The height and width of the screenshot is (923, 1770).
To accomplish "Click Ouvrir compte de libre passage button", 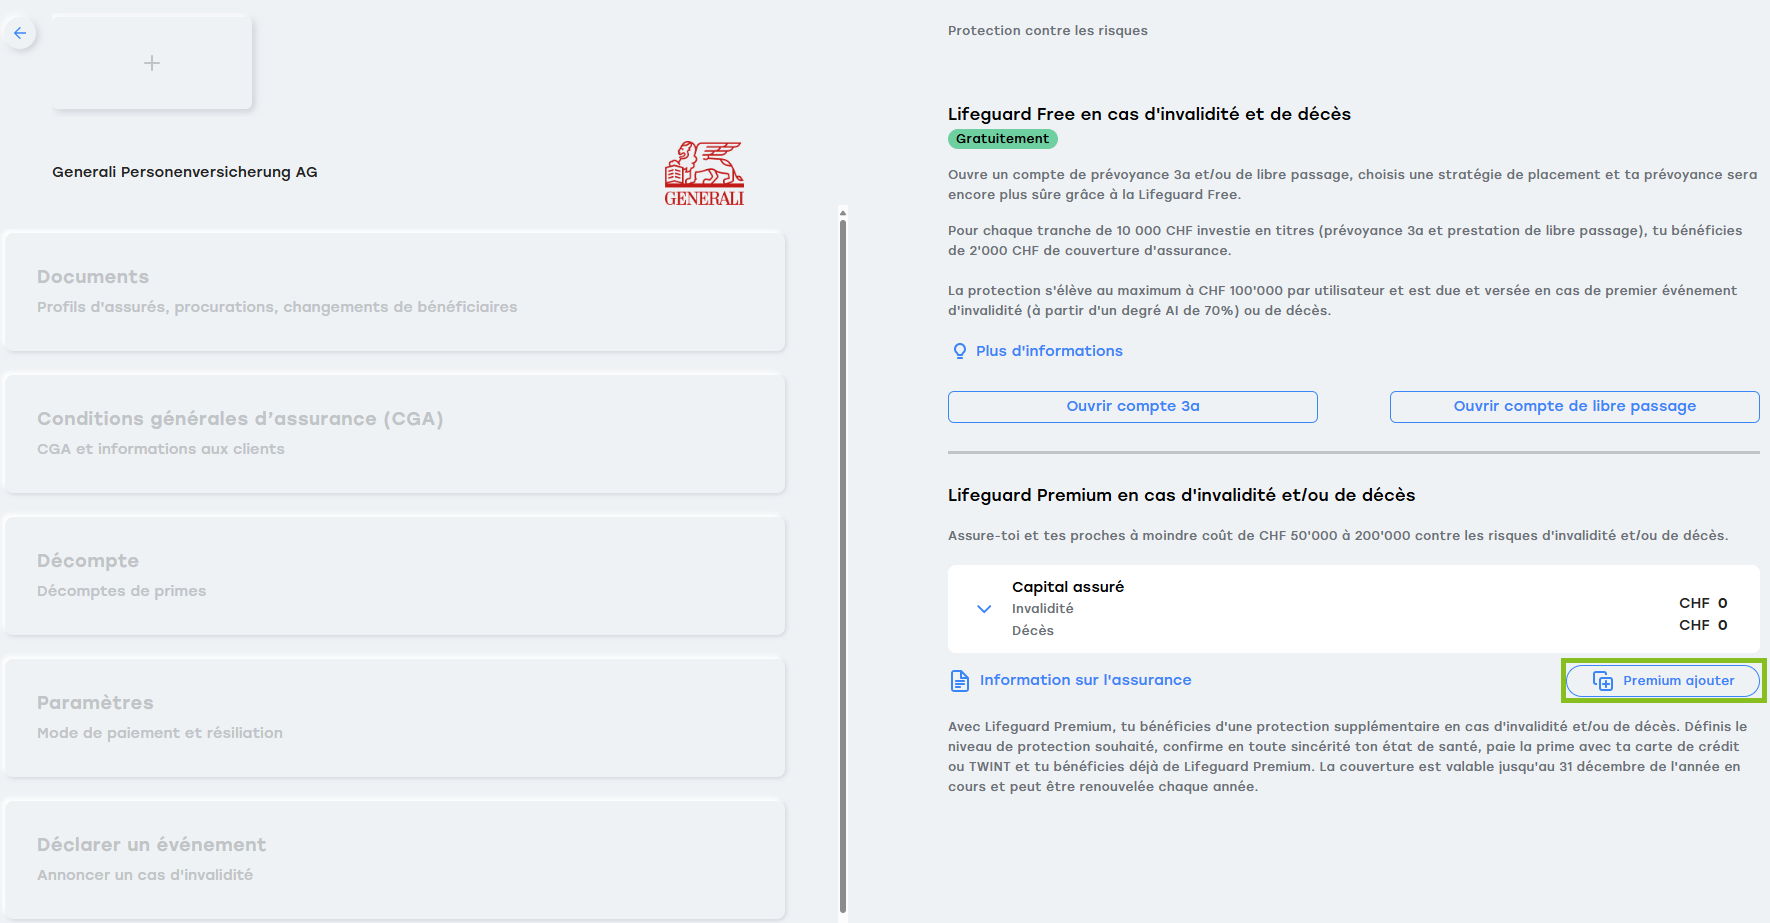I will pos(1575,406).
